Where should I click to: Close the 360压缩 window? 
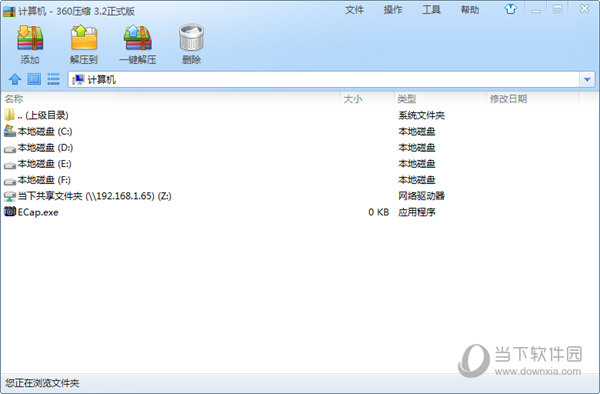tap(584, 9)
